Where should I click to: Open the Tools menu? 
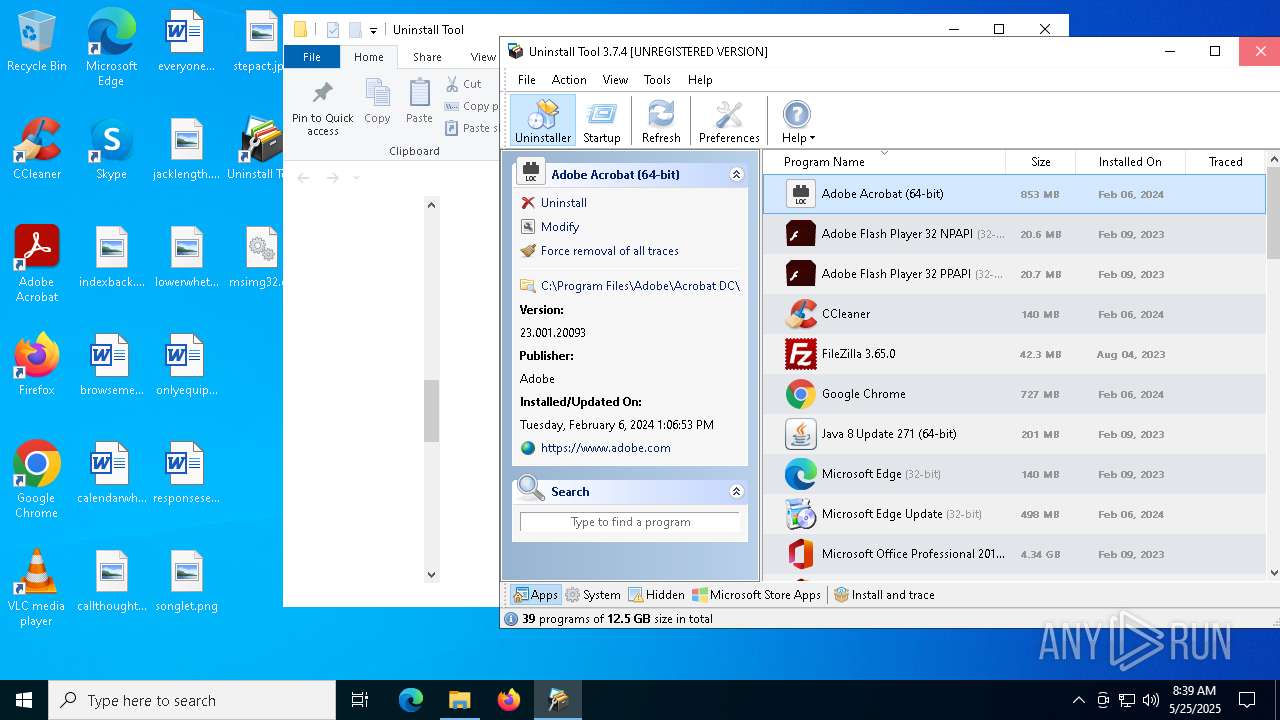pos(657,80)
